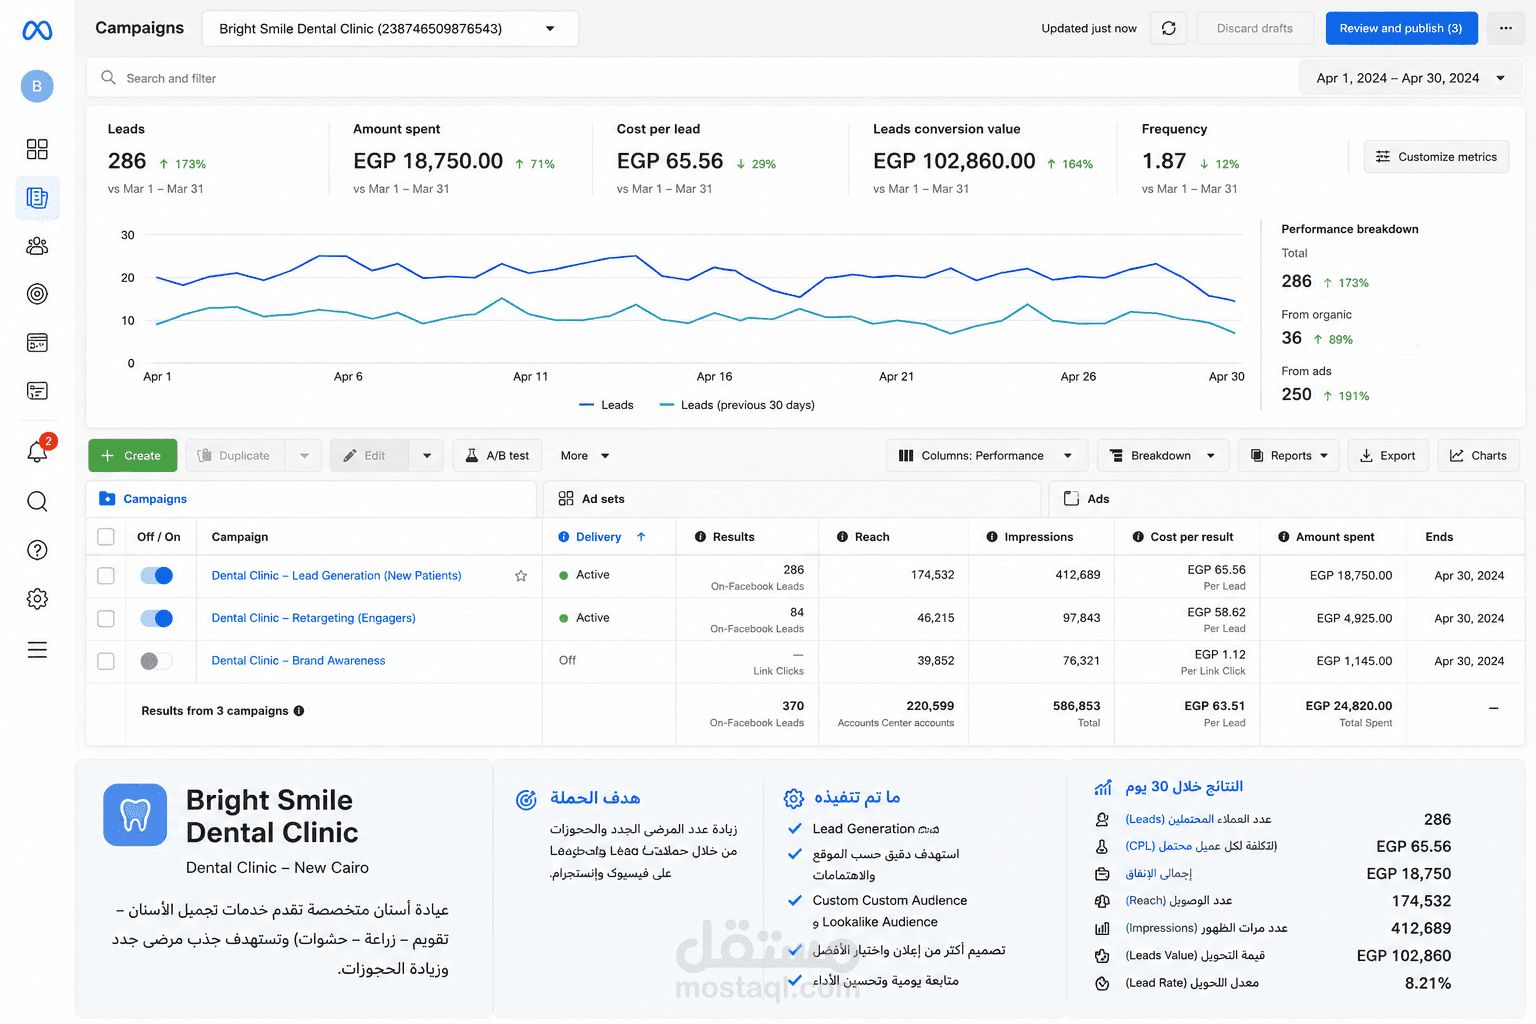Open Charts view button

point(1478,456)
